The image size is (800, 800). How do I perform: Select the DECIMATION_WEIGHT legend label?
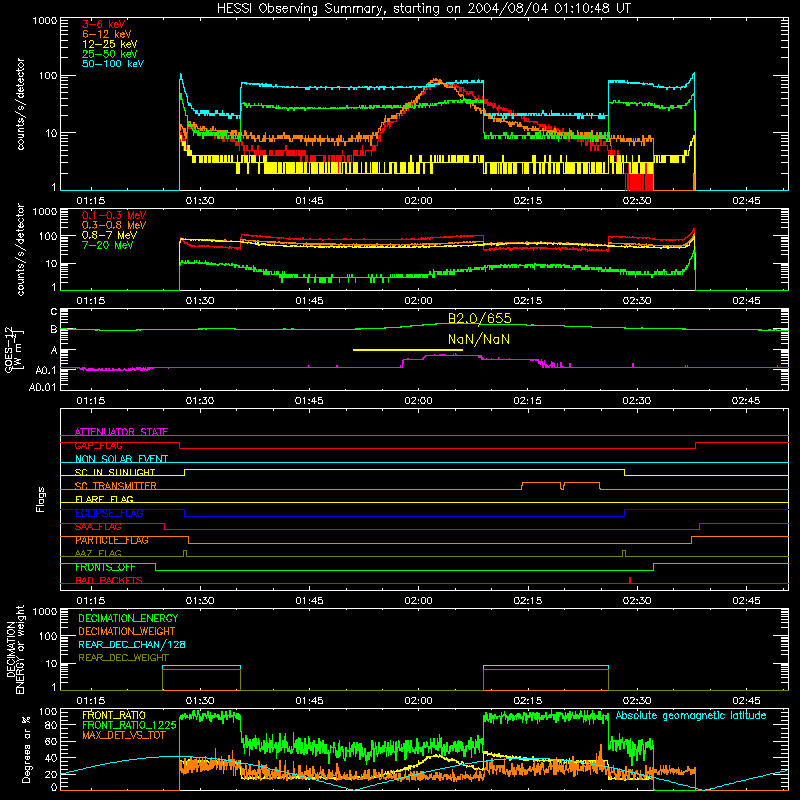pos(127,631)
